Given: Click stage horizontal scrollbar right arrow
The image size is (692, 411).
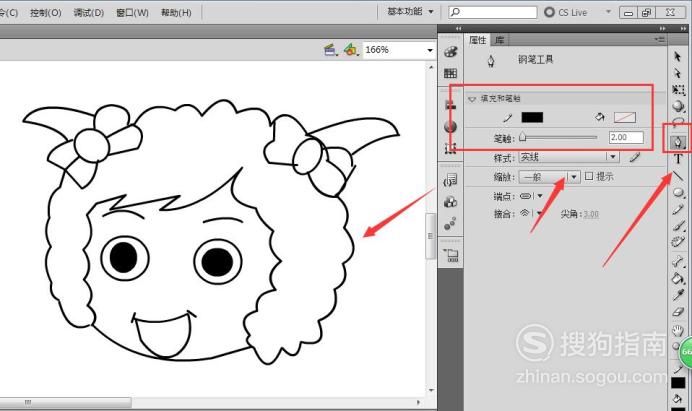Looking at the screenshot, I should 418,402.
